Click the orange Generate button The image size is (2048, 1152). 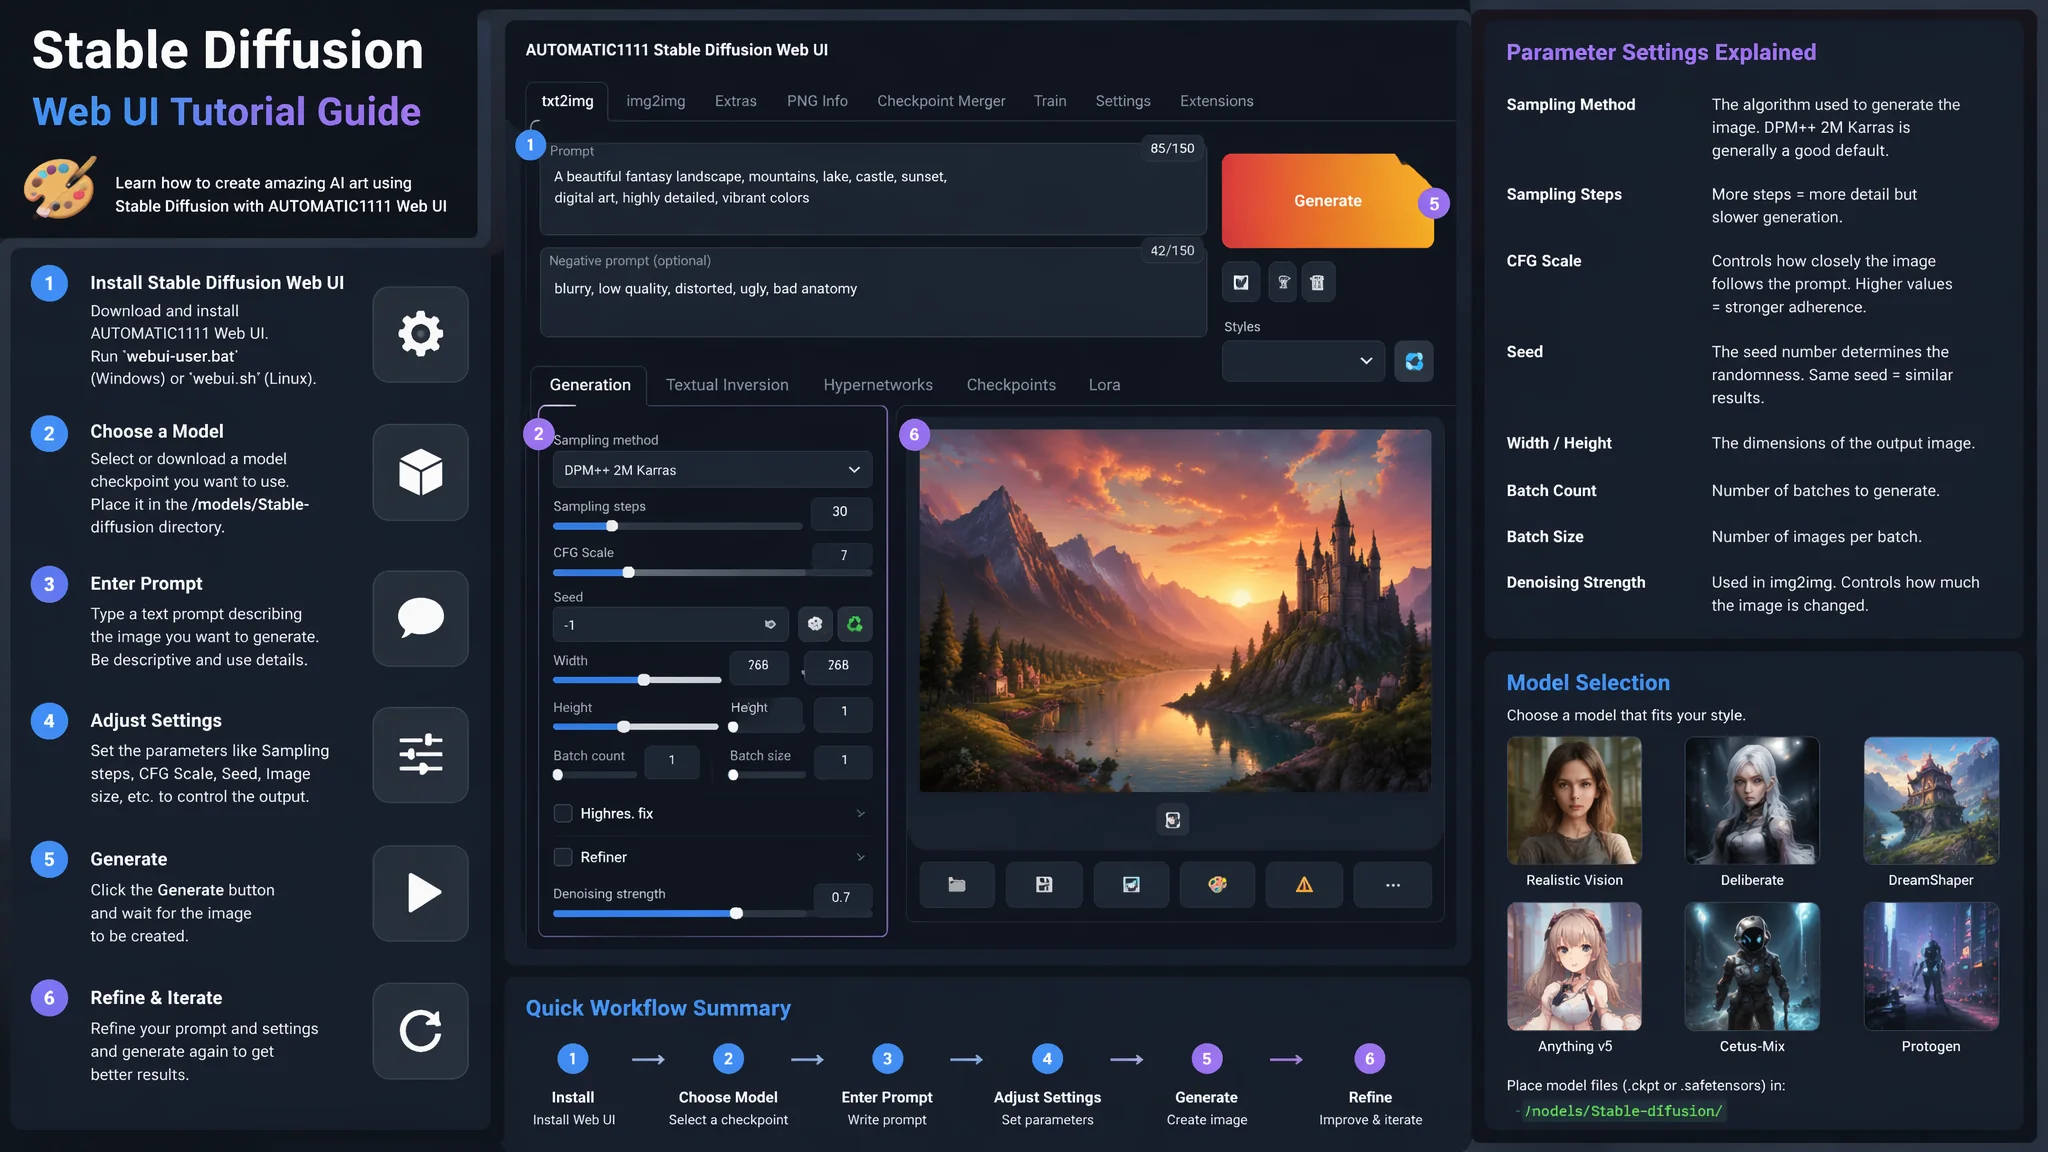(1327, 201)
